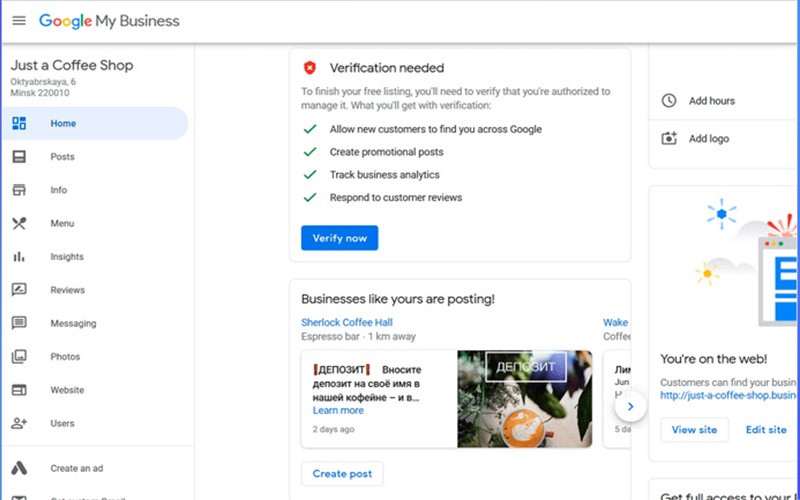Click the Info storefront icon
Viewport: 800px width, 500px height.
[19, 190]
